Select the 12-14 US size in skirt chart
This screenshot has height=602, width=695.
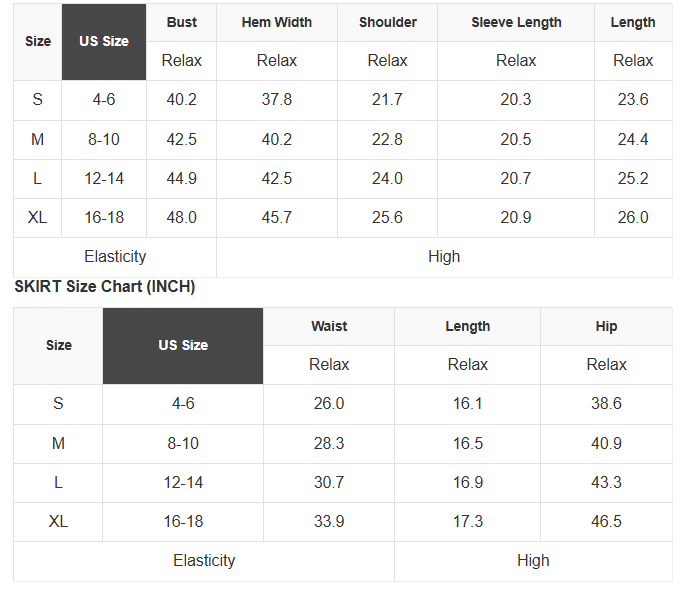tap(183, 483)
